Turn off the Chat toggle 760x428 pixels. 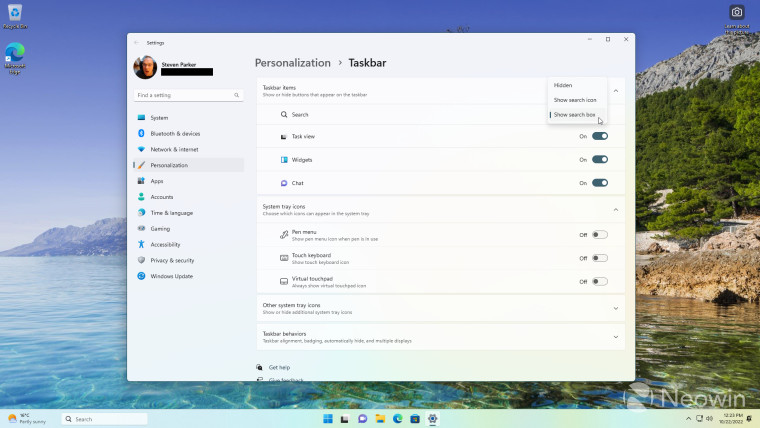click(600, 183)
